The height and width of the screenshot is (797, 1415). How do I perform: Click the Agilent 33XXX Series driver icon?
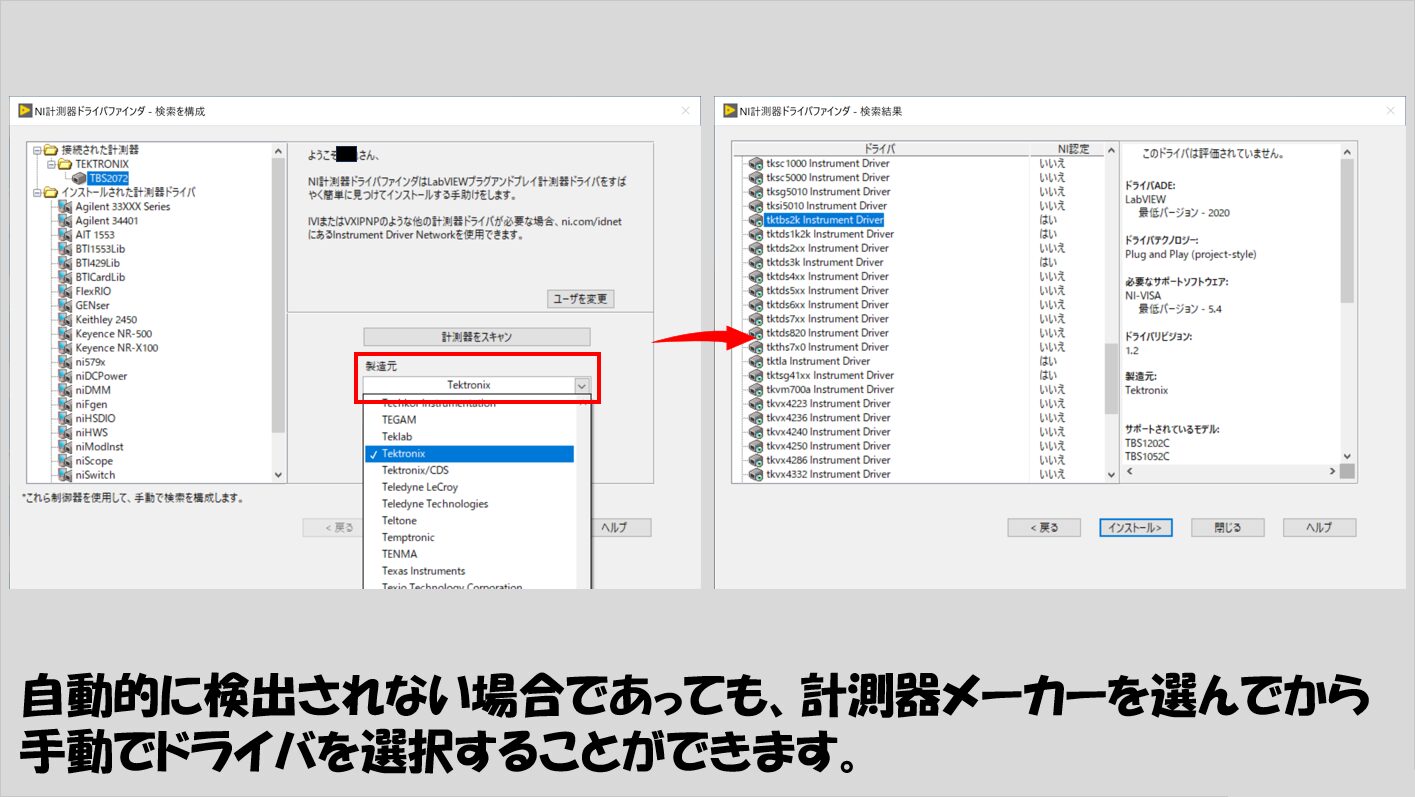click(x=65, y=206)
